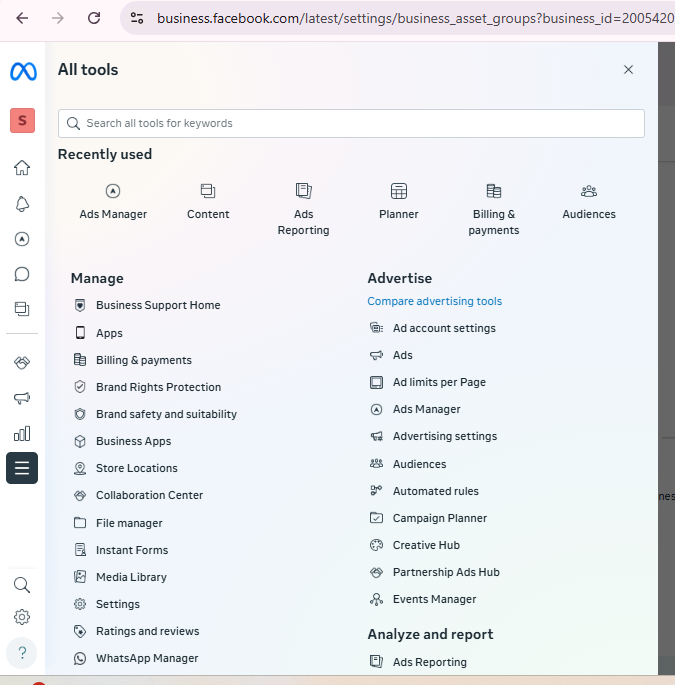This screenshot has height=685, width=675.
Task: Open Home from the left sidebar
Action: tap(22, 168)
